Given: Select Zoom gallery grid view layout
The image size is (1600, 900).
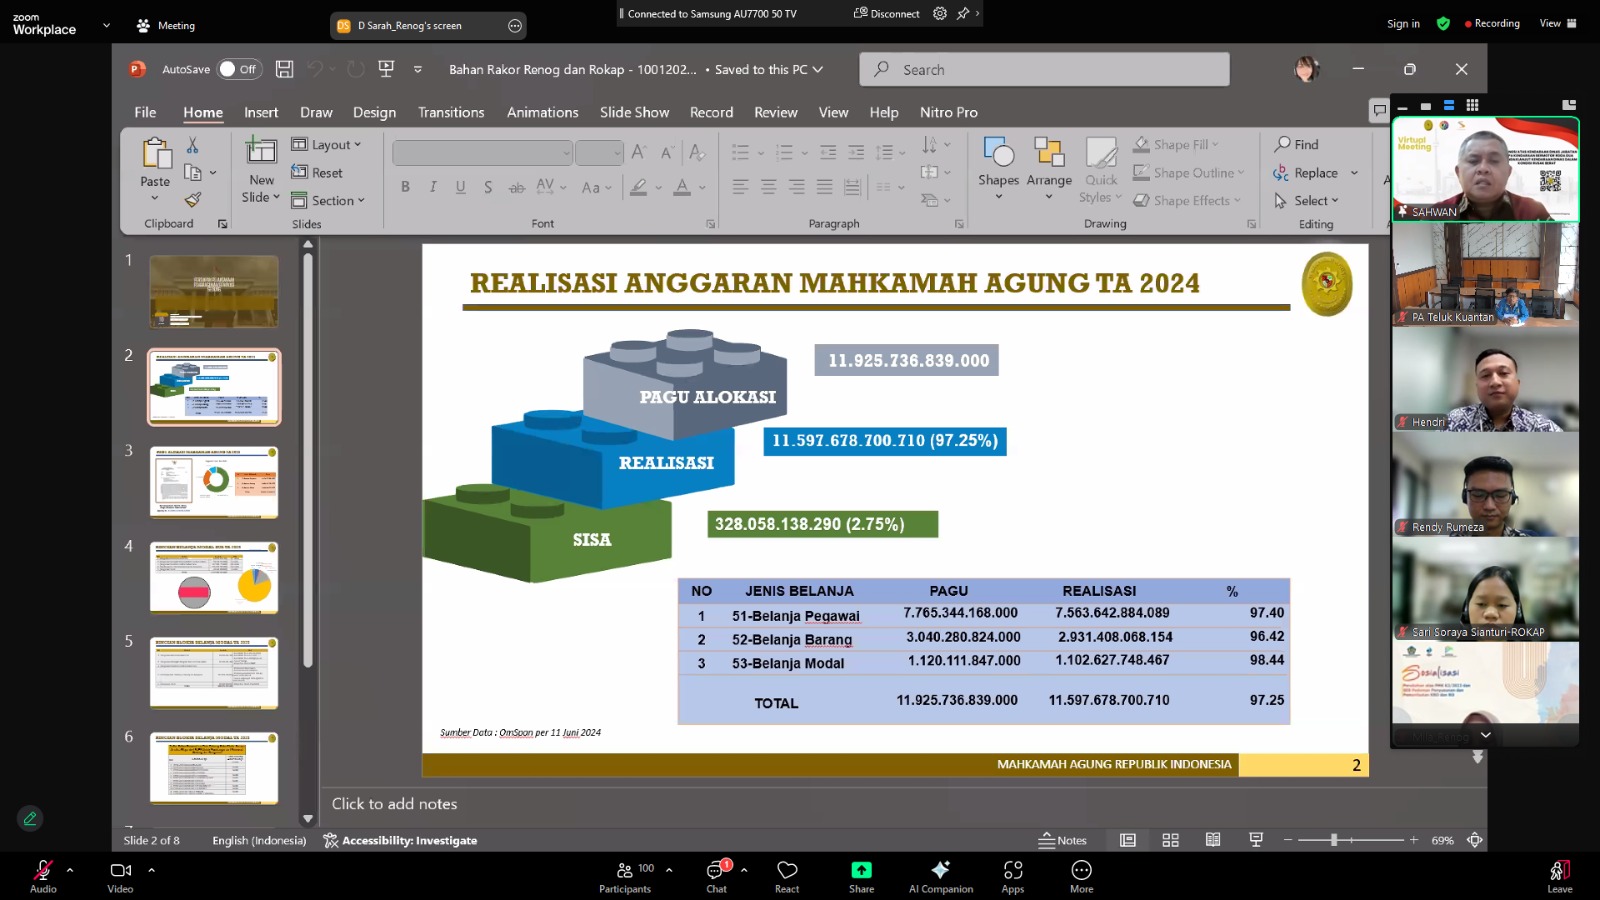Looking at the screenshot, I should click(1472, 105).
